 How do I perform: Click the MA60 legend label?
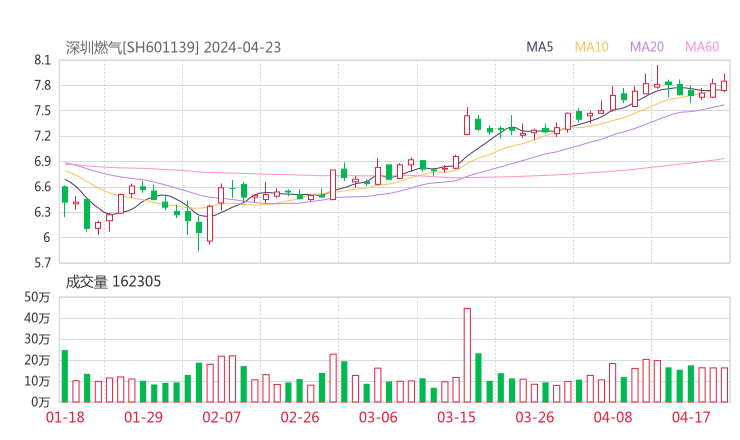click(702, 47)
